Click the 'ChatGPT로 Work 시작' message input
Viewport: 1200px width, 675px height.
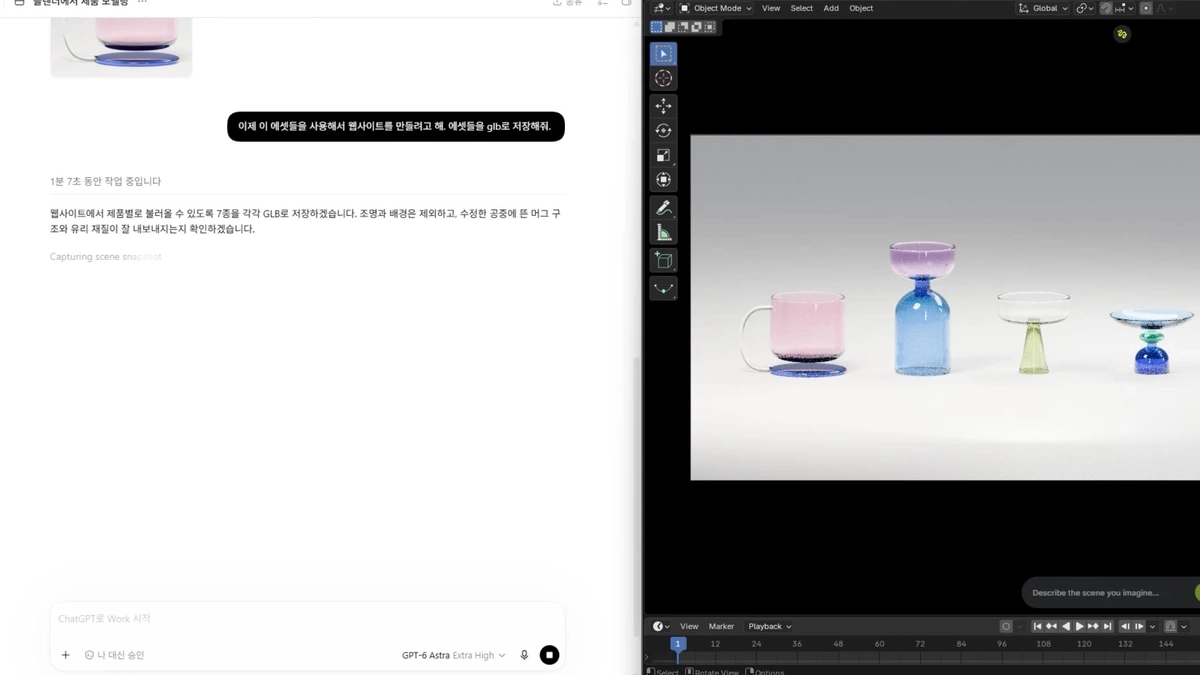pos(307,619)
